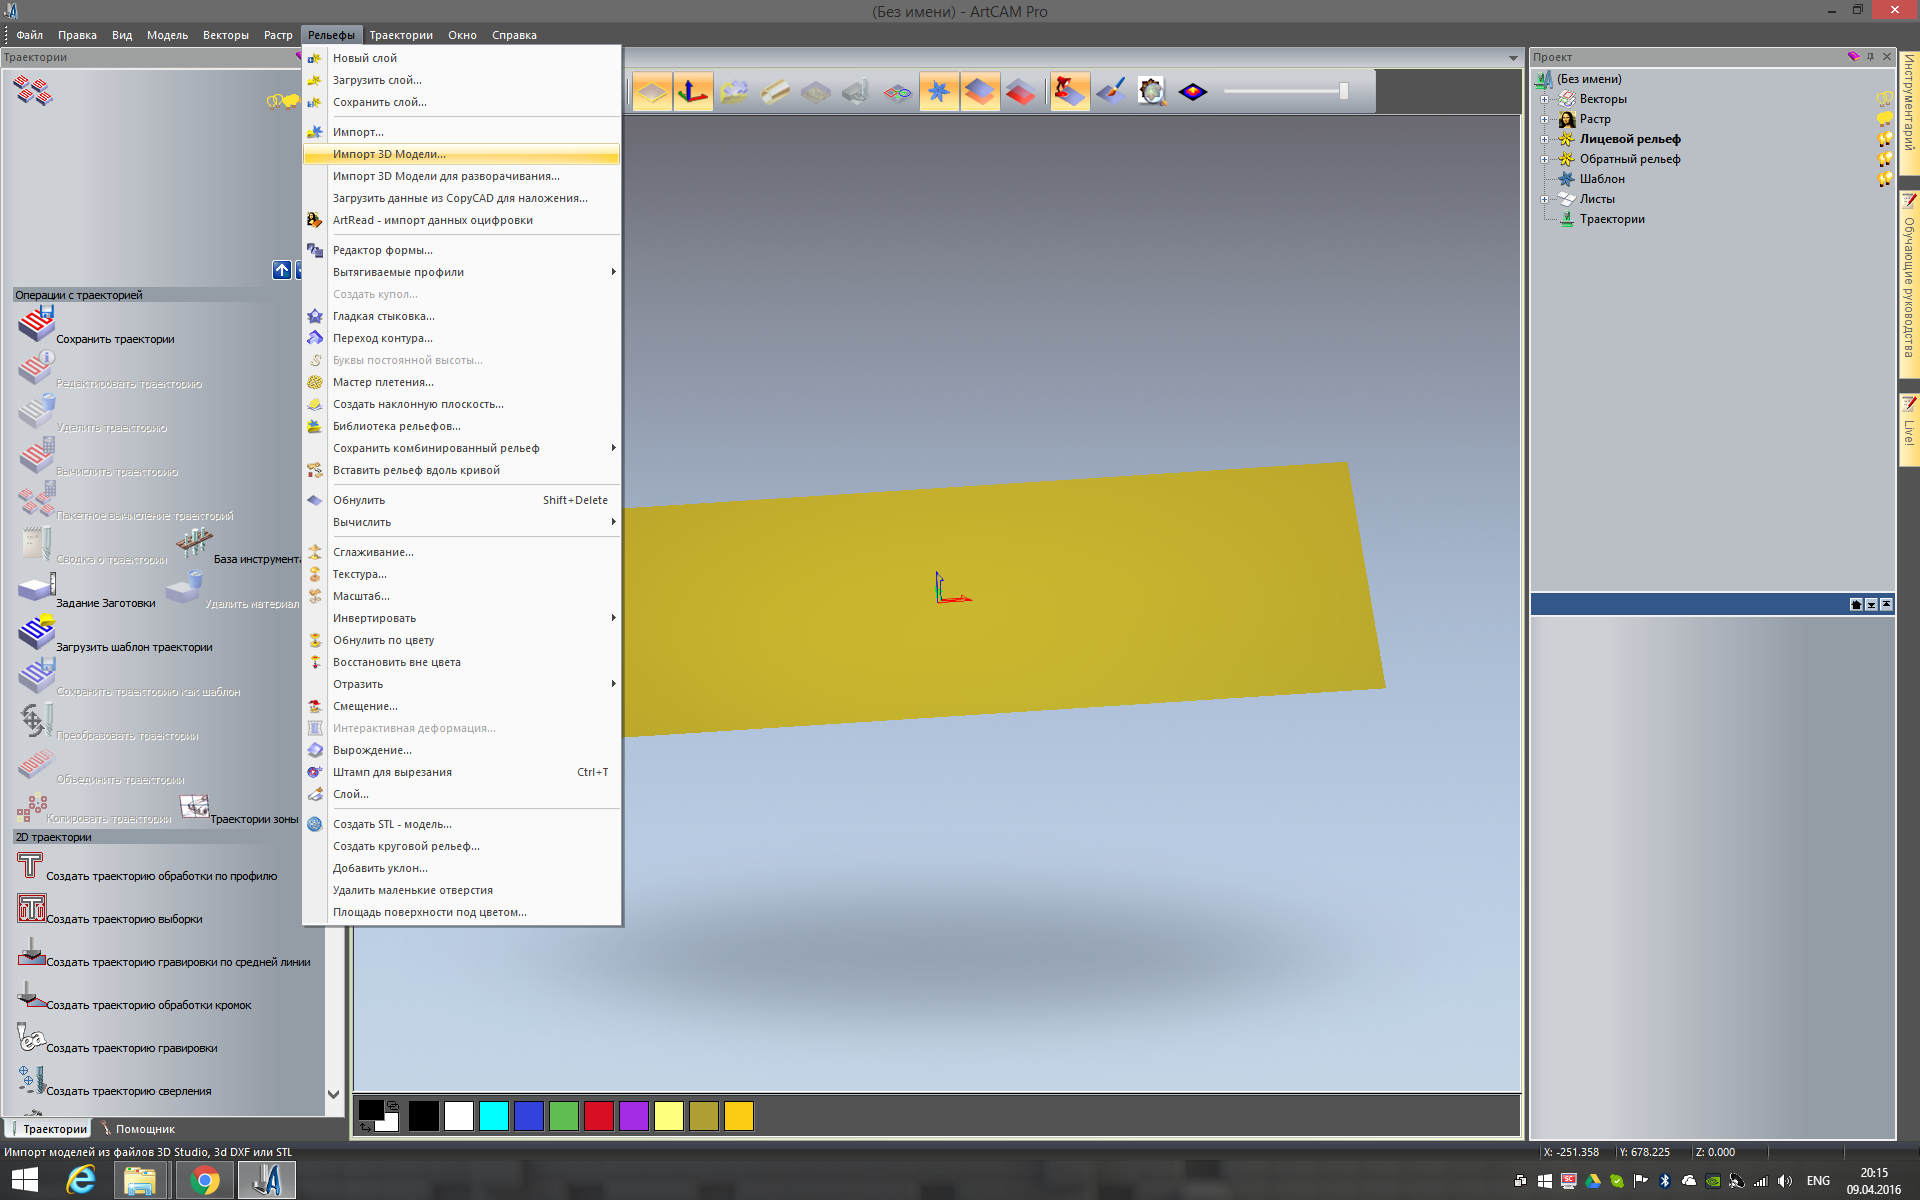Toggle visibility bulb for Растр
1920x1200 pixels.
pyautogui.click(x=1884, y=119)
